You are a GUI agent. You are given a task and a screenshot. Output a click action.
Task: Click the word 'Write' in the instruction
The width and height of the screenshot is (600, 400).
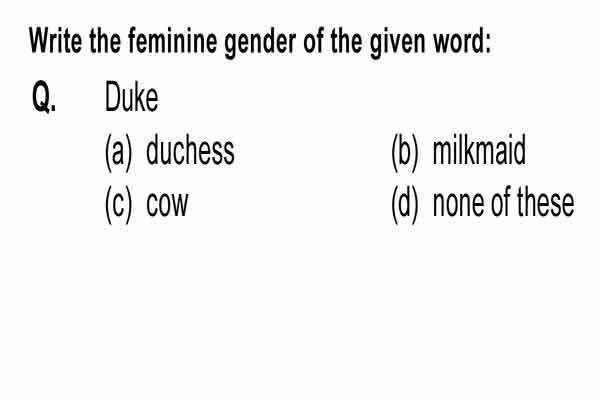coord(55,40)
